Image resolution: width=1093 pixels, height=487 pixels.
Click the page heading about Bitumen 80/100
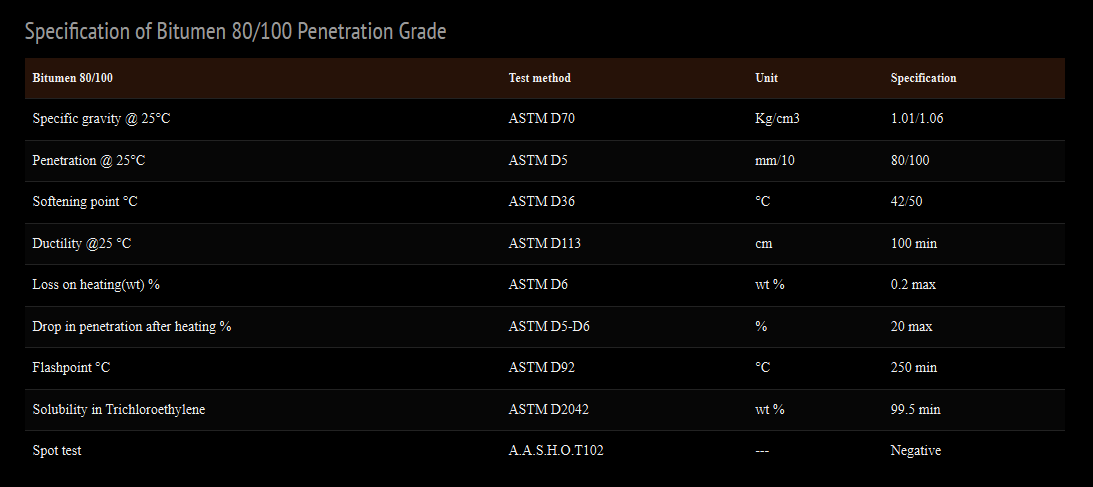[x=235, y=32]
